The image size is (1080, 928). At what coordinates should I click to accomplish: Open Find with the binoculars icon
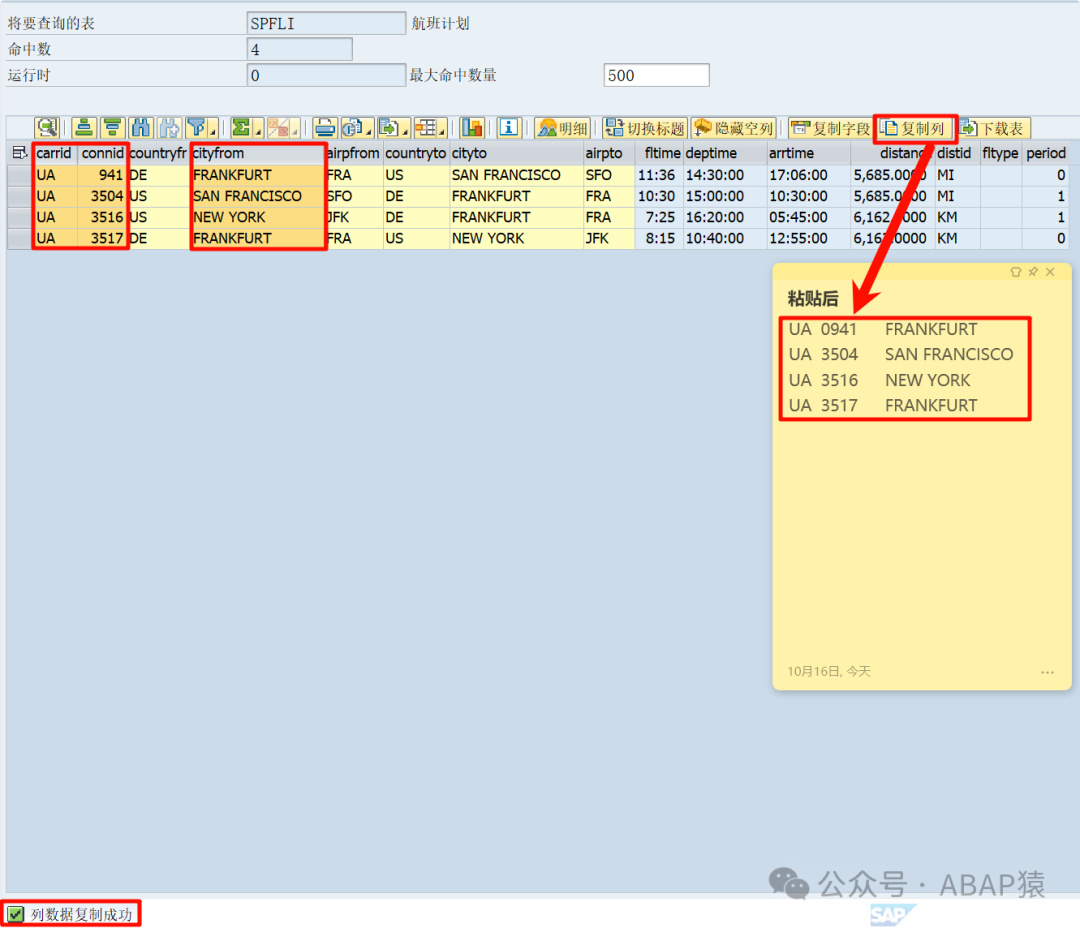coord(141,128)
